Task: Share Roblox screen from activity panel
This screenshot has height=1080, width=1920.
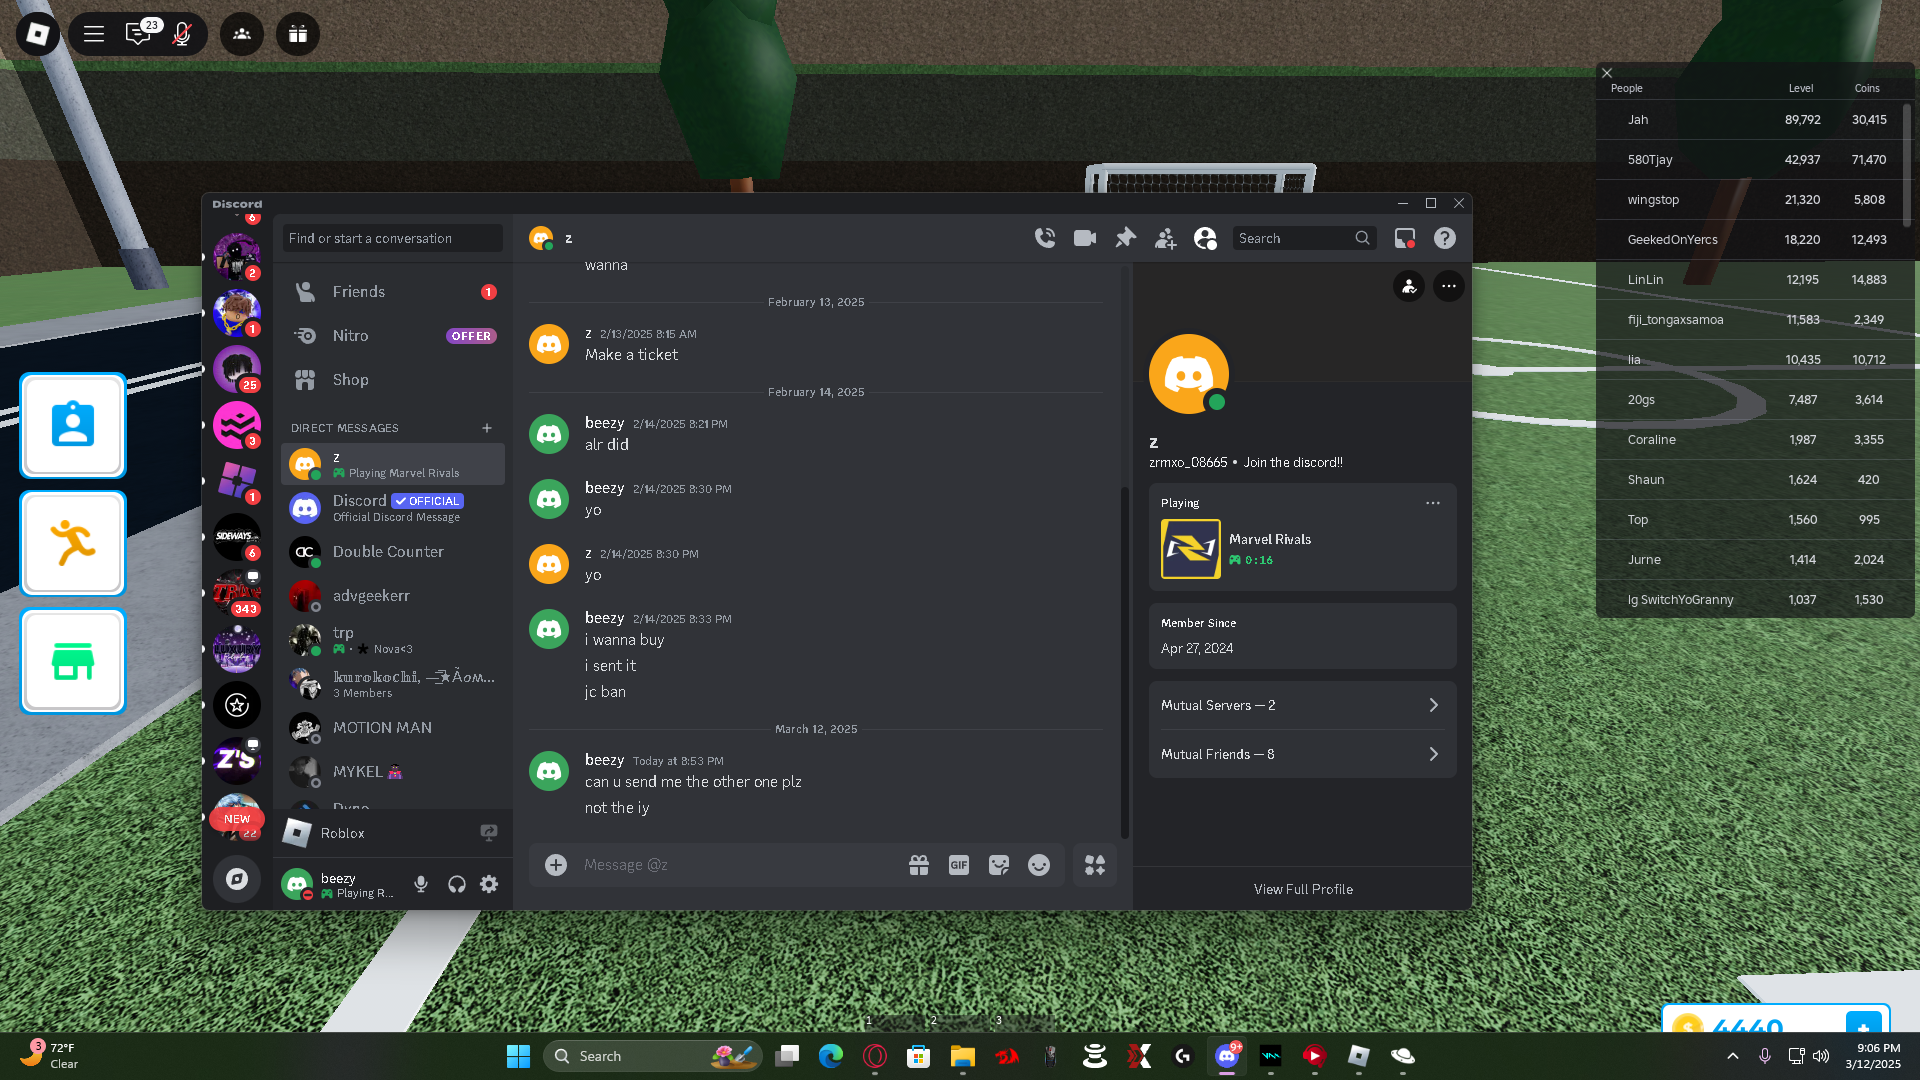Action: point(489,832)
